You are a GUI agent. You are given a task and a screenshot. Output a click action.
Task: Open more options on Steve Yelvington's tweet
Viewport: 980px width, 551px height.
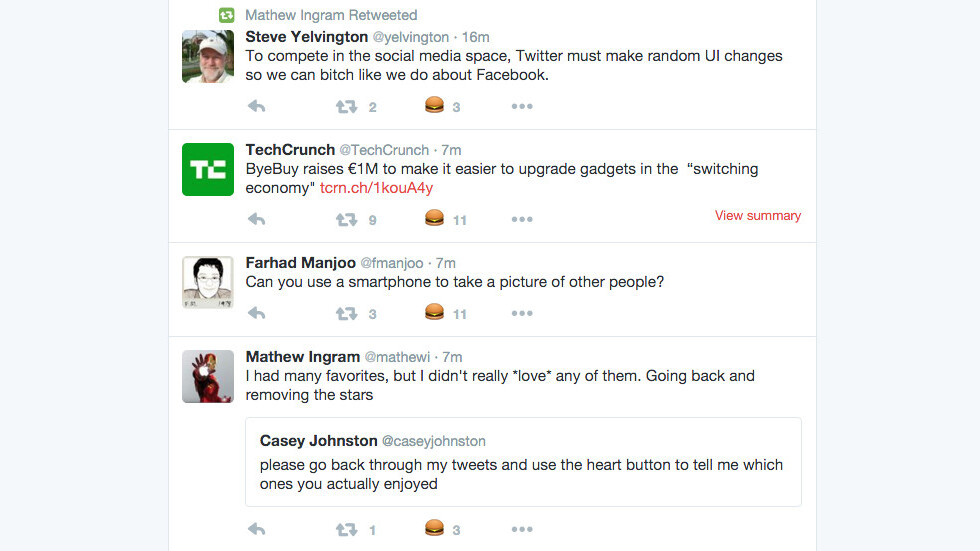[x=522, y=107]
